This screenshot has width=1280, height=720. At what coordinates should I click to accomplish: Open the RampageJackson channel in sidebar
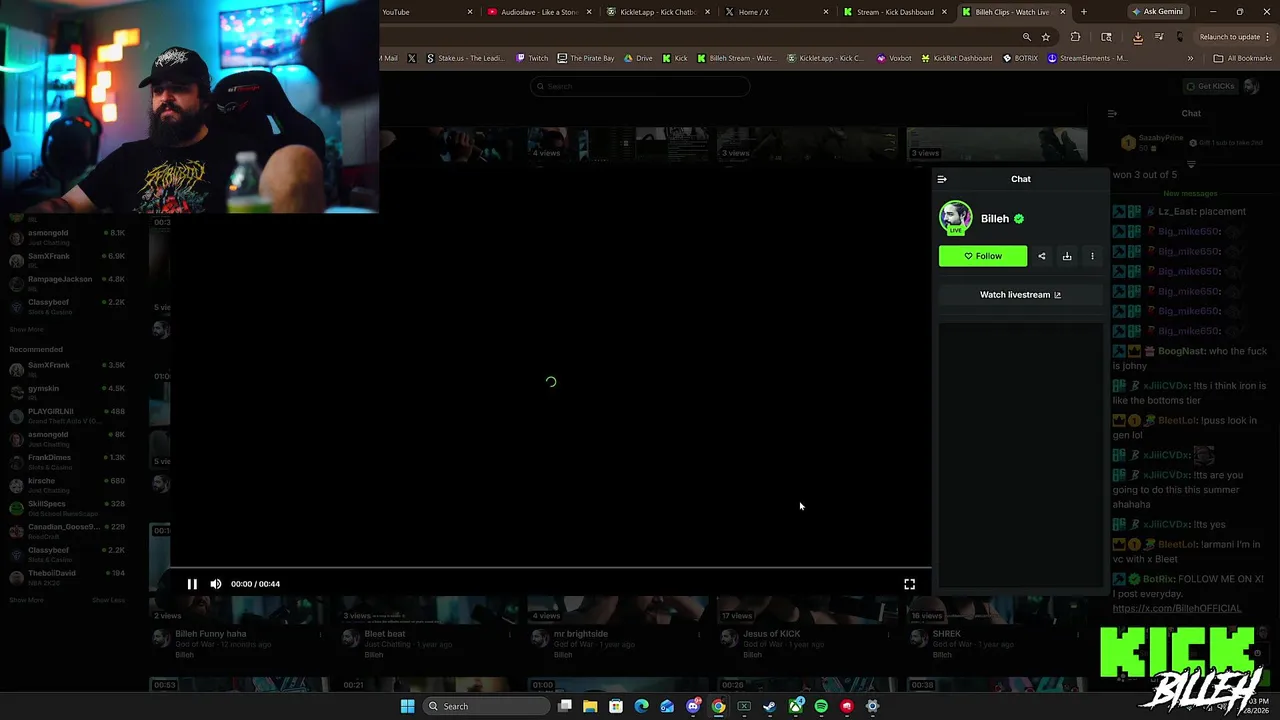68,283
